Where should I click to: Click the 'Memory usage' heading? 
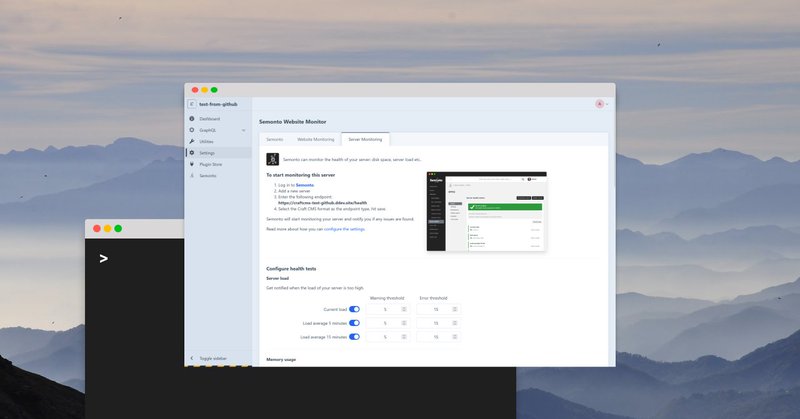(x=281, y=359)
